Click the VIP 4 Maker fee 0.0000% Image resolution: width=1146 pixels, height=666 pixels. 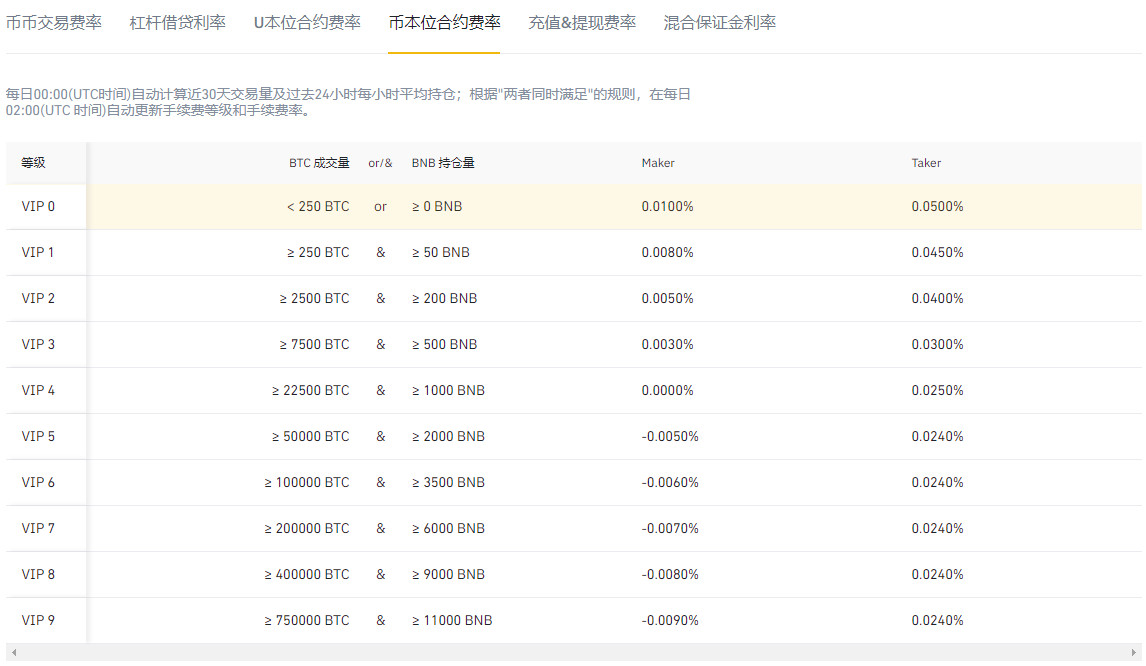point(667,391)
